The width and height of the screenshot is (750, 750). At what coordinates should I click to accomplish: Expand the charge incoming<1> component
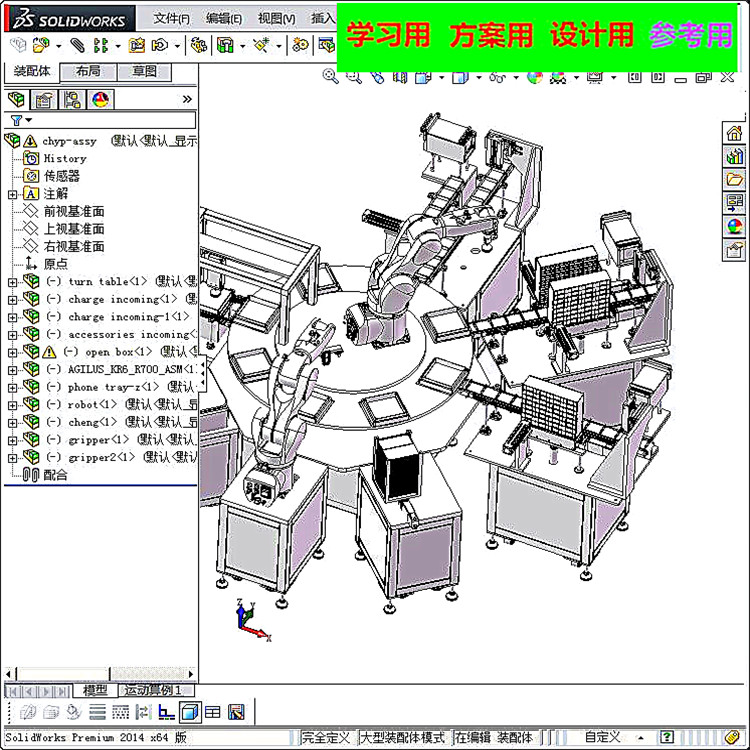pyautogui.click(x=12, y=300)
